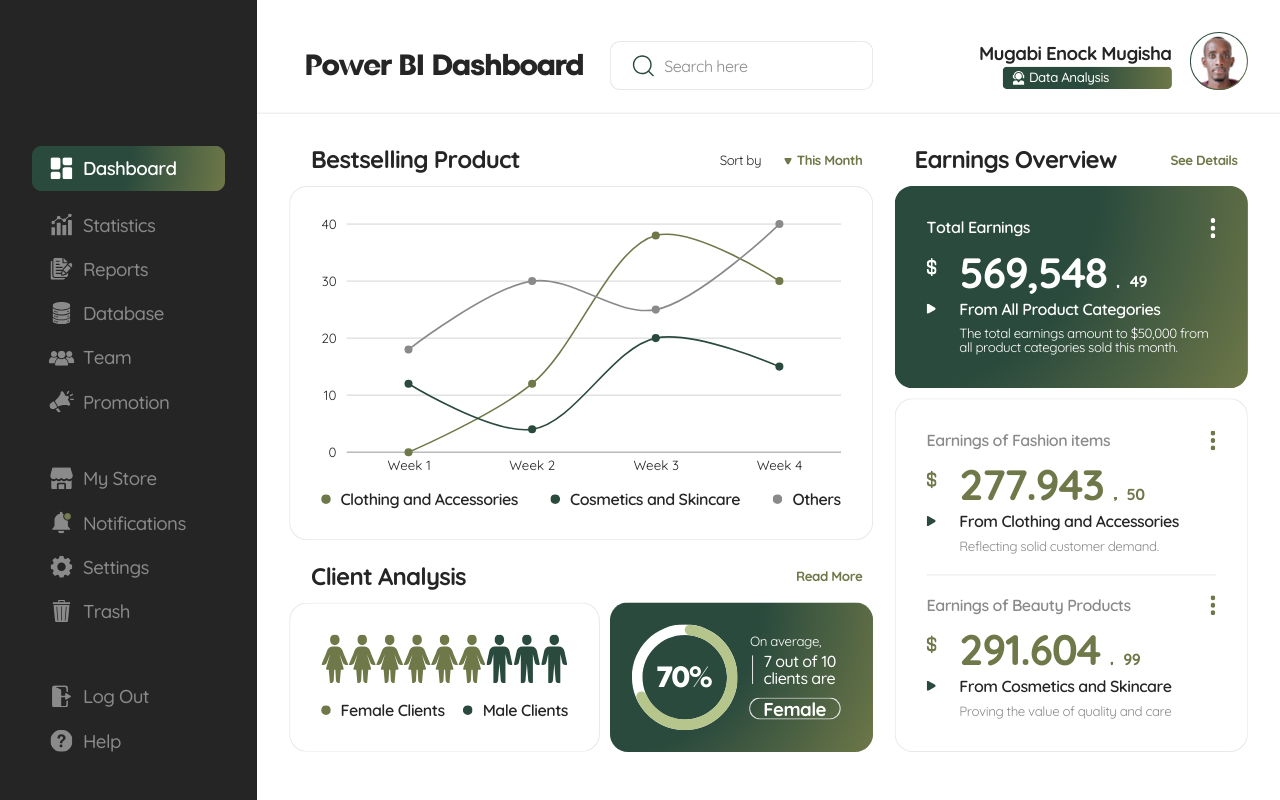The height and width of the screenshot is (800, 1280).
Task: Open Earnings of Beauty Products three-dot menu
Action: 1212,605
